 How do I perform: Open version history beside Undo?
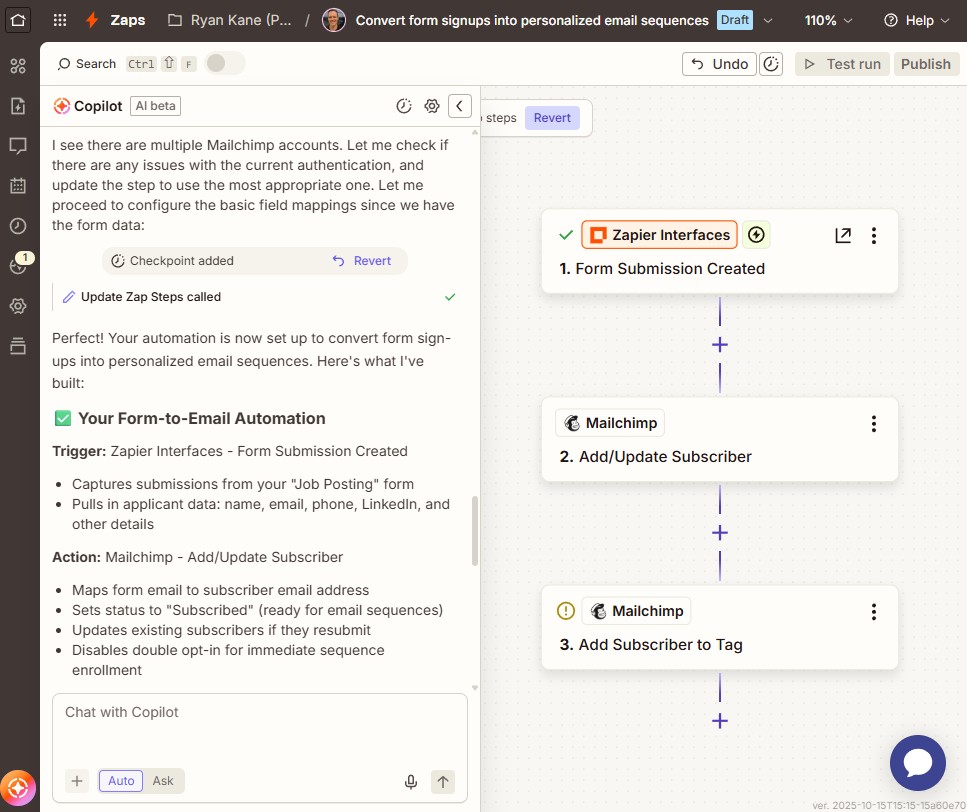pos(771,64)
